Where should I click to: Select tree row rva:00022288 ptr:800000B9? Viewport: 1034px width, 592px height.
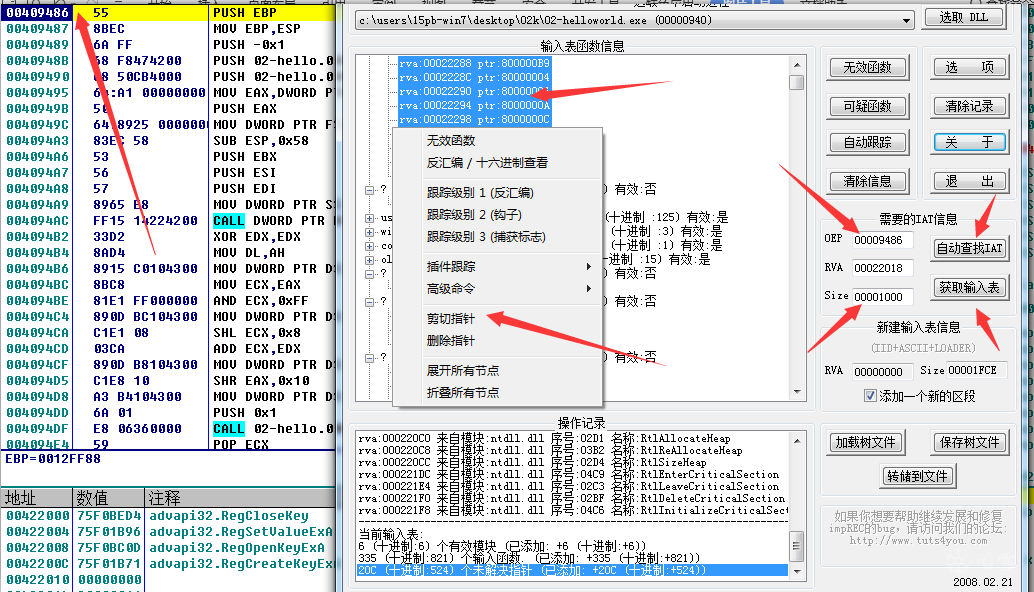[x=474, y=64]
